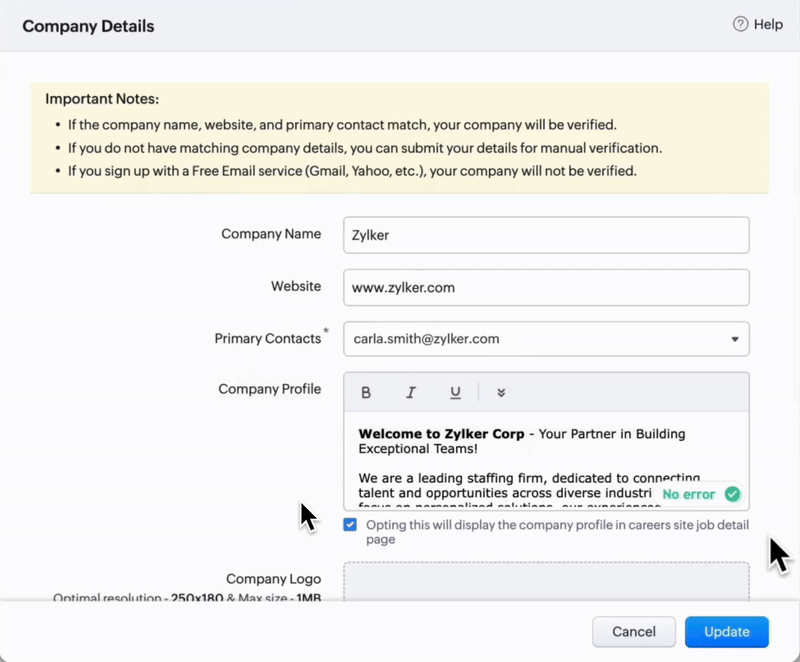Uncheck the display company profile checkbox
800x662 pixels.
click(x=350, y=525)
